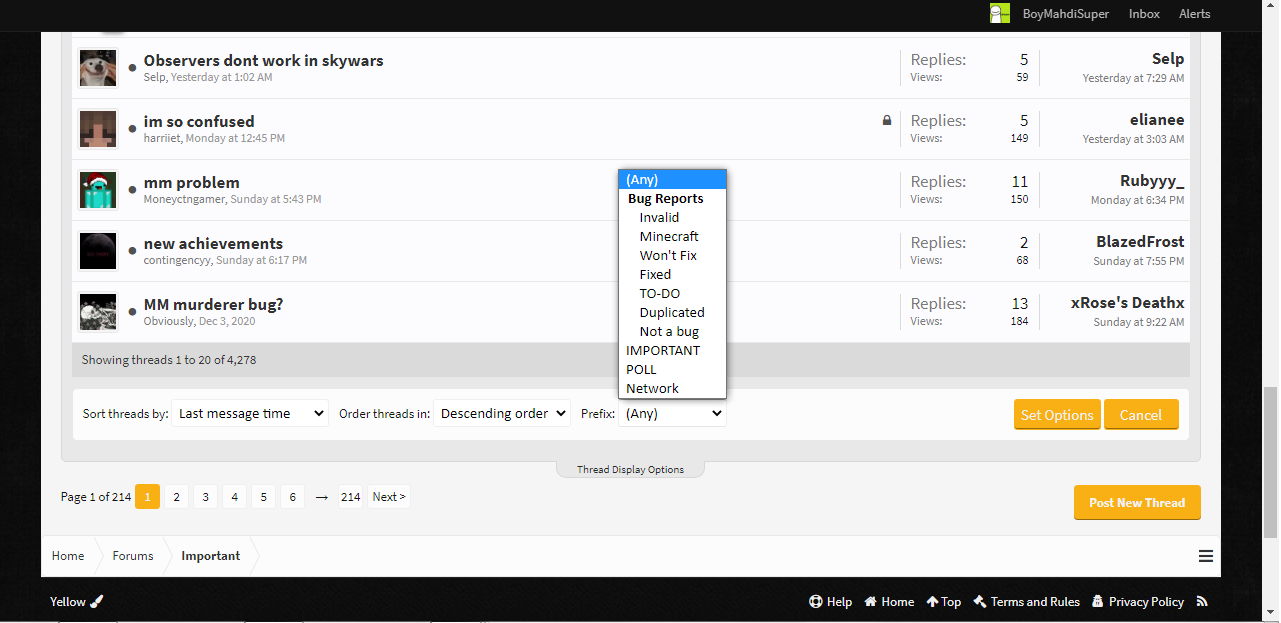Open last poster elianee's profile
Viewport: 1281px width, 623px height.
coord(1157,120)
